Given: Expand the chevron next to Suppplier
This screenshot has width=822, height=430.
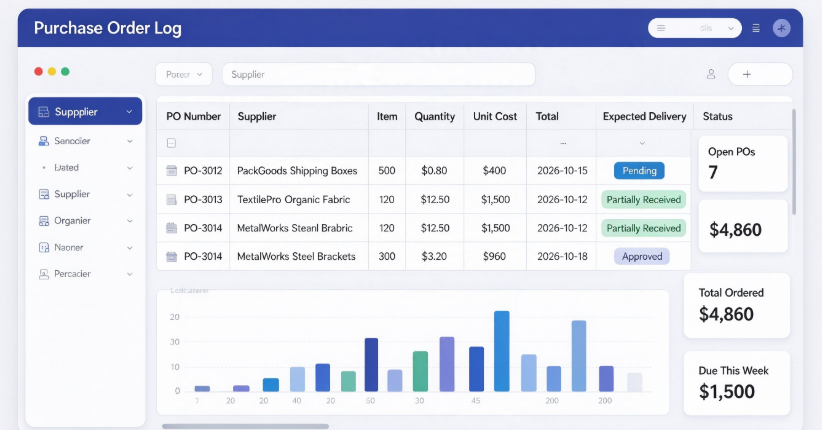Looking at the screenshot, I should [x=129, y=112].
